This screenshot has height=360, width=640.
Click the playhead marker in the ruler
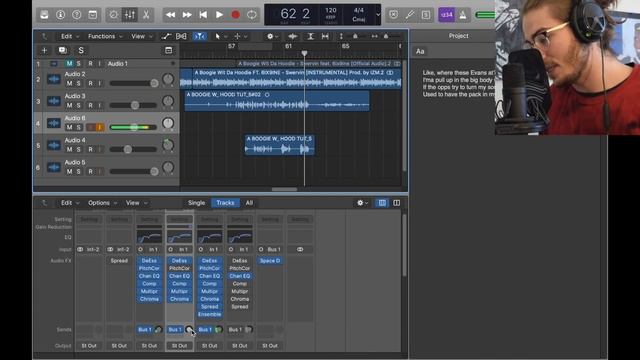304,53
